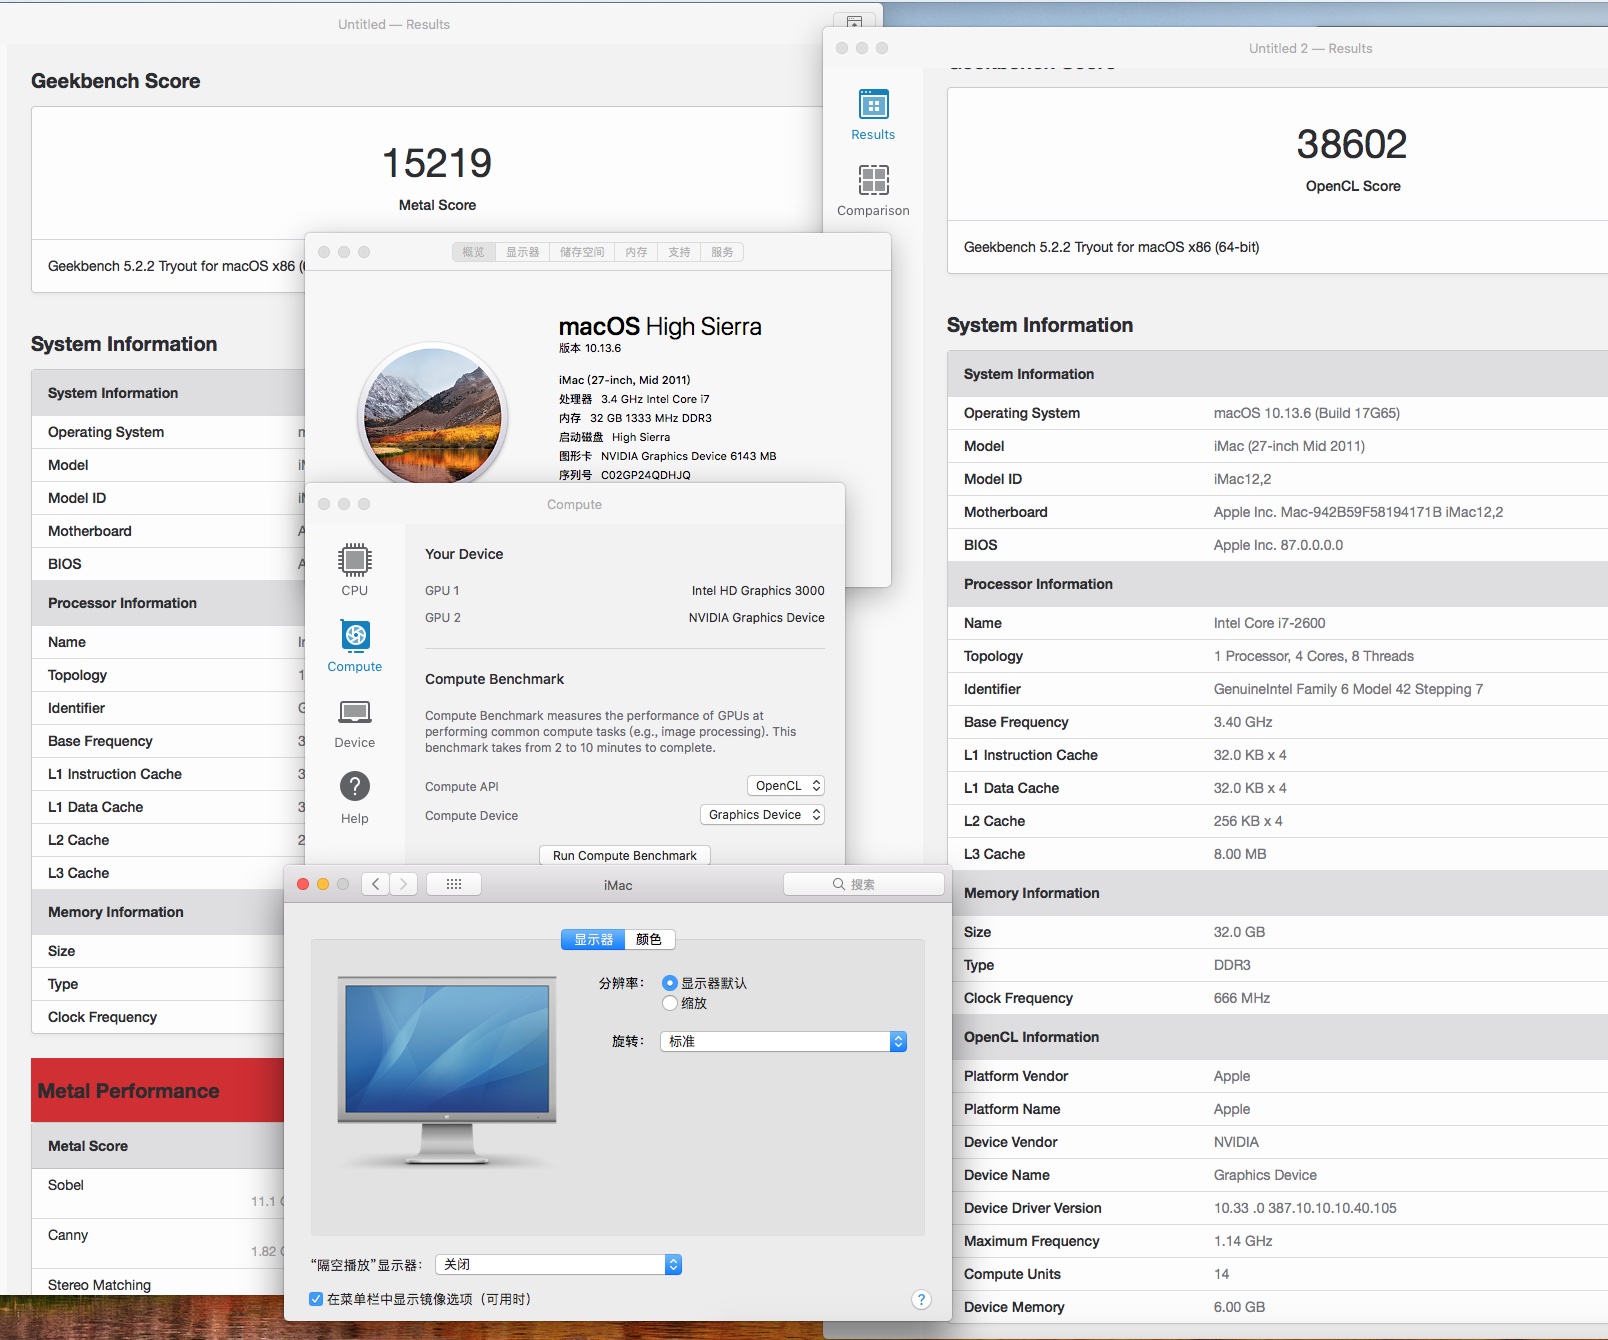This screenshot has width=1608, height=1340.
Task: Click the serial number C02GP24QDHJQ
Action: click(646, 475)
